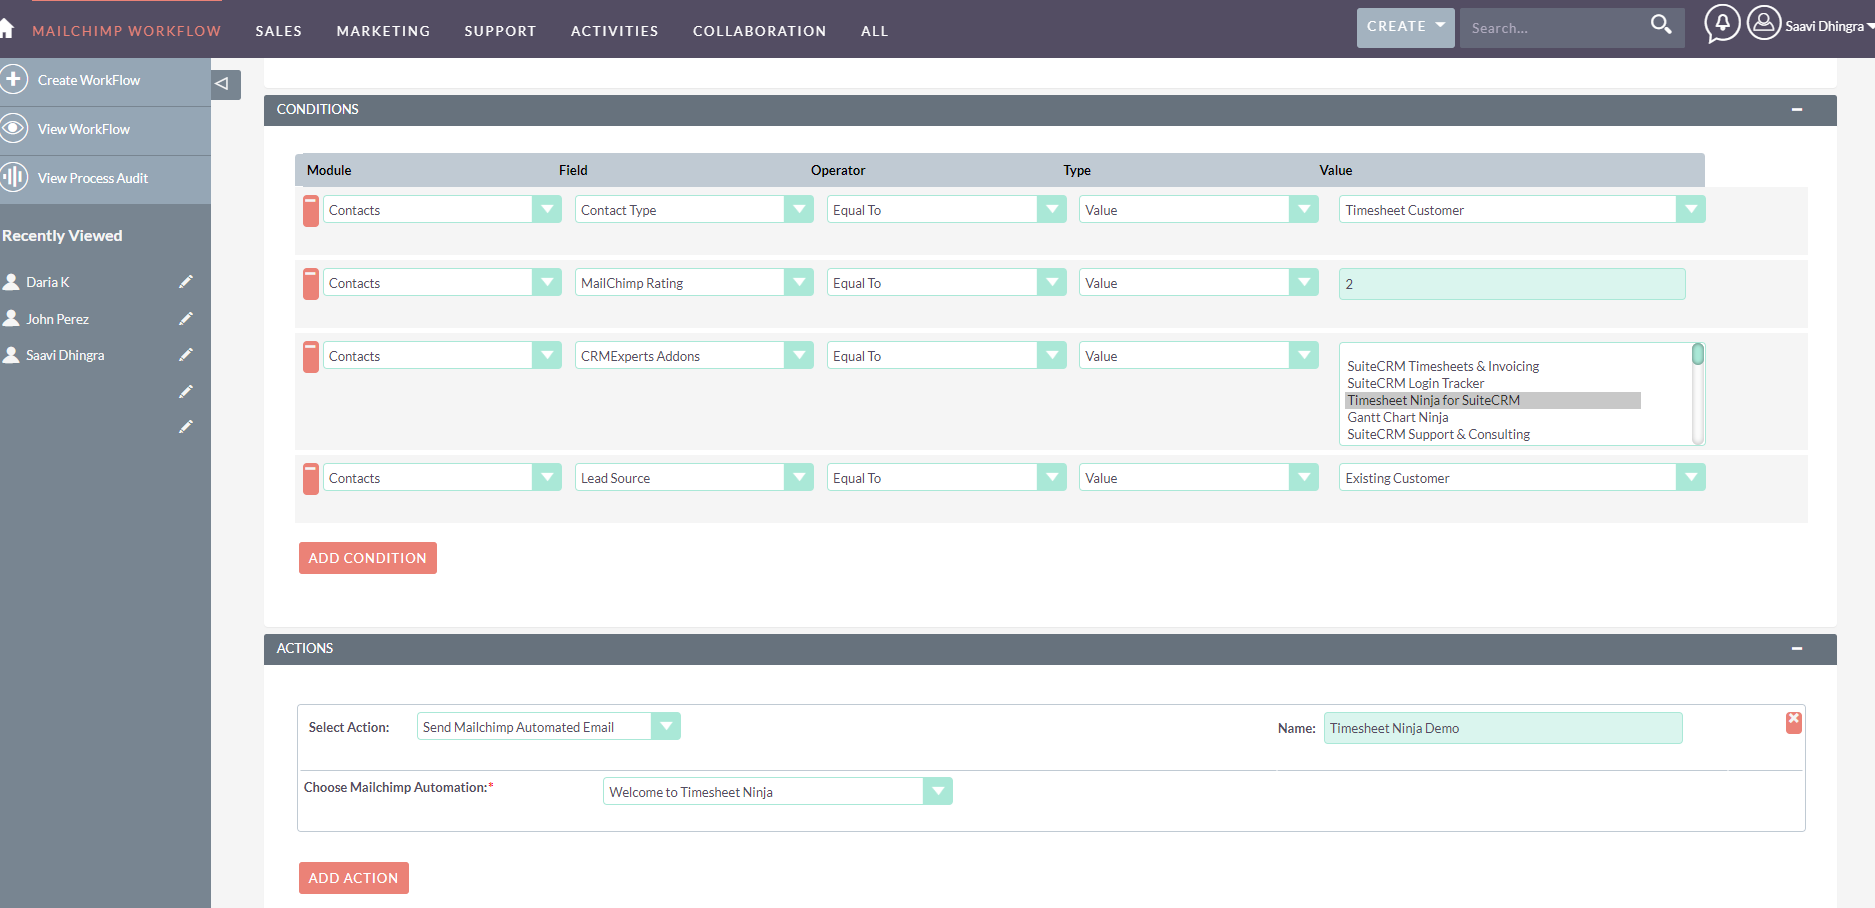Image resolution: width=1875 pixels, height=908 pixels.
Task: Open the CREATE dropdown button
Action: pos(1405,27)
